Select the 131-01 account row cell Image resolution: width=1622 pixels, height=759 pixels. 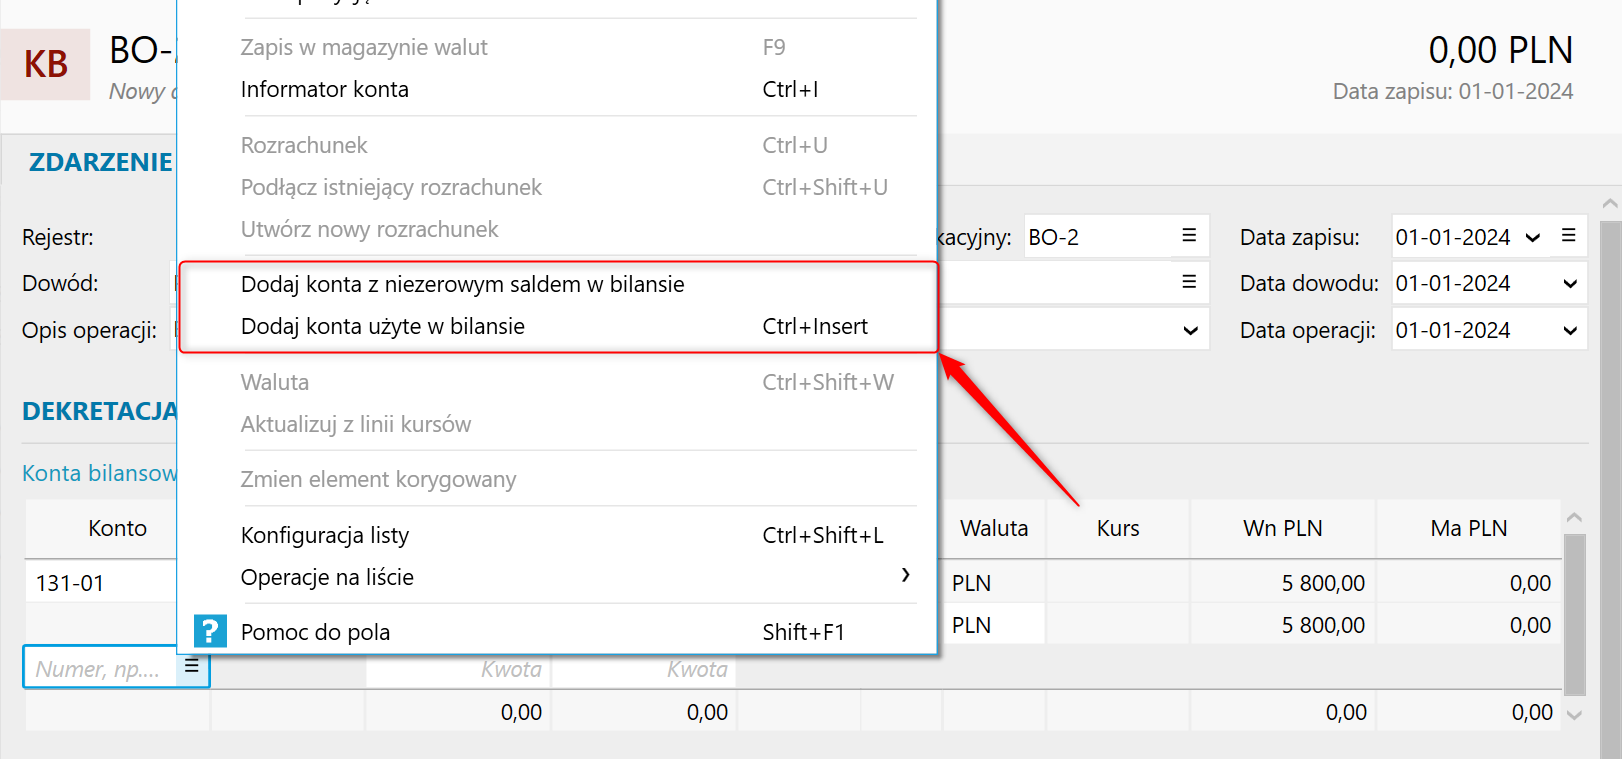(101, 583)
